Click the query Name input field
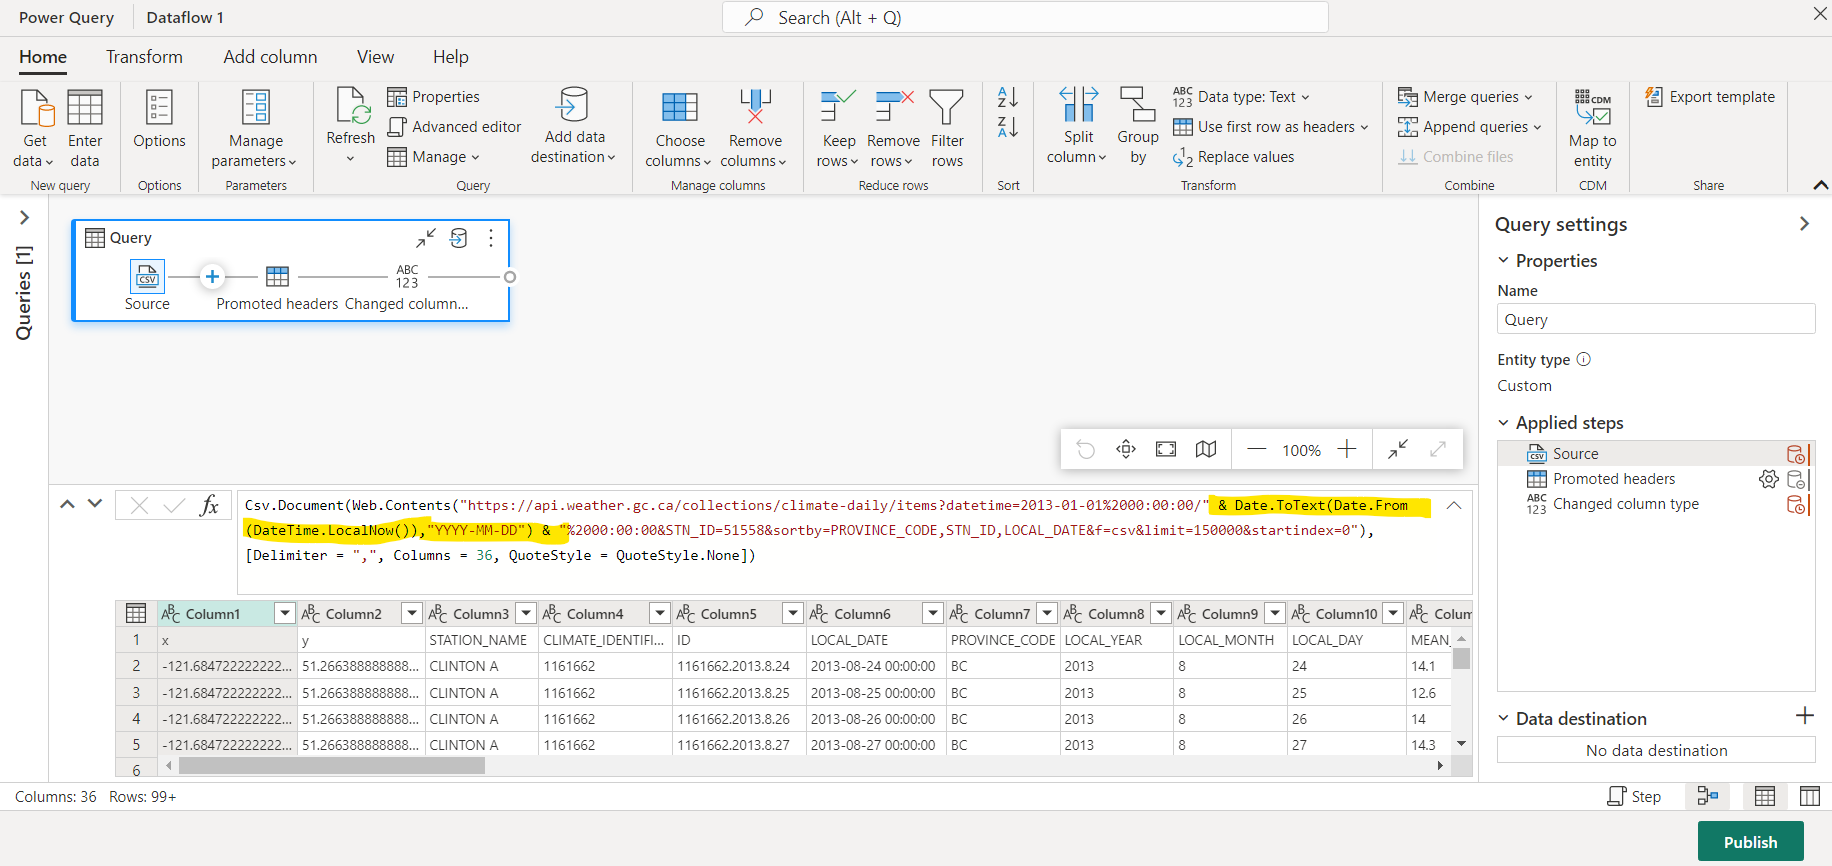This screenshot has height=866, width=1832. 1655,320
